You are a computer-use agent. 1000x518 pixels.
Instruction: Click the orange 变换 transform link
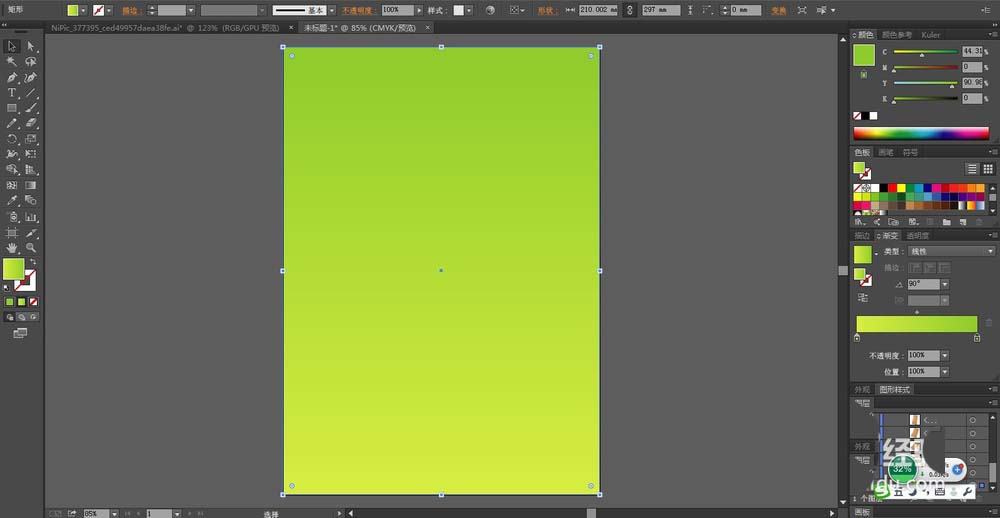pyautogui.click(x=778, y=11)
